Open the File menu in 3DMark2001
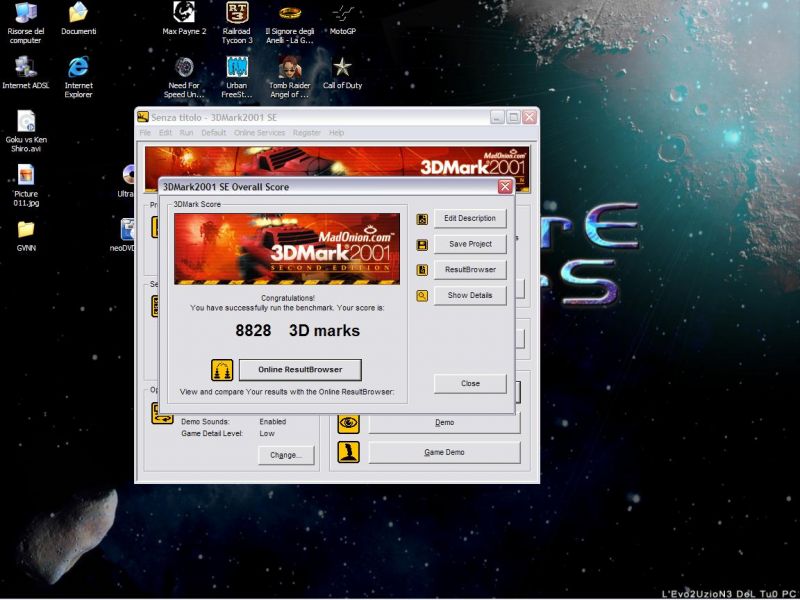 point(145,133)
